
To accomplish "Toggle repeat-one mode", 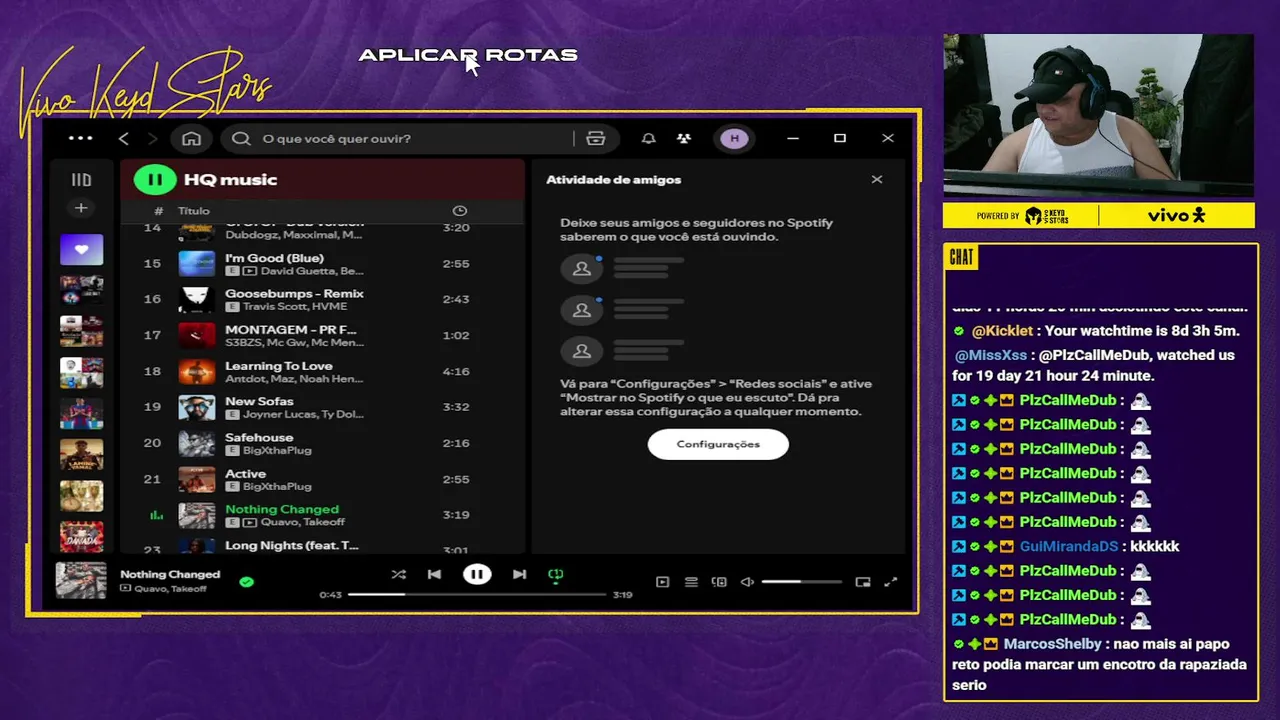I will 556,574.
